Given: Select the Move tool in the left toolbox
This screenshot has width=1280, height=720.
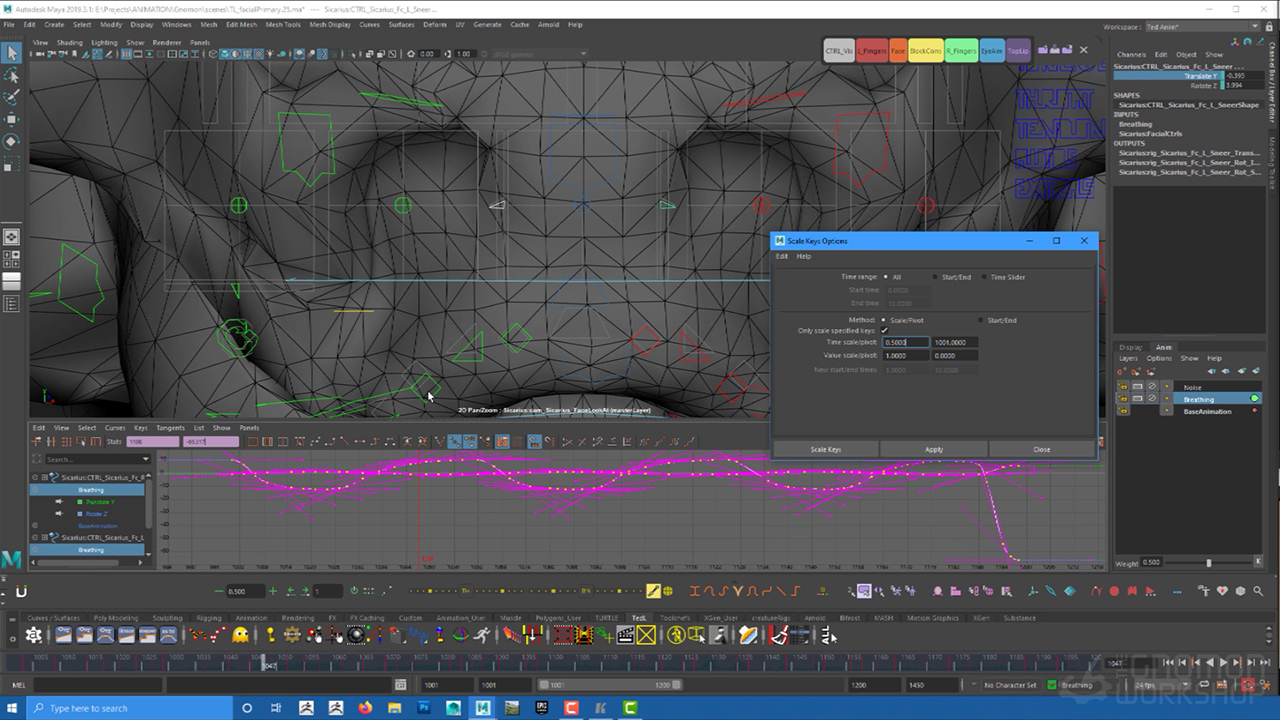Looking at the screenshot, I should (12, 119).
